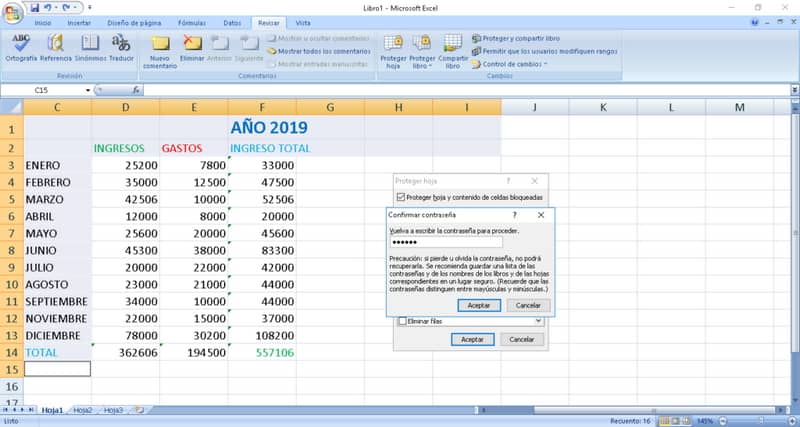Click Proteger y compartir libro
The image size is (800, 427).
pos(516,38)
